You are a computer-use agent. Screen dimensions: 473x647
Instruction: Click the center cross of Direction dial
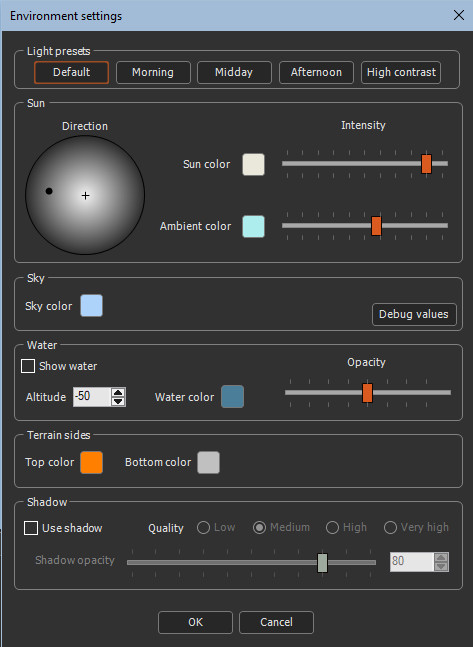point(85,196)
